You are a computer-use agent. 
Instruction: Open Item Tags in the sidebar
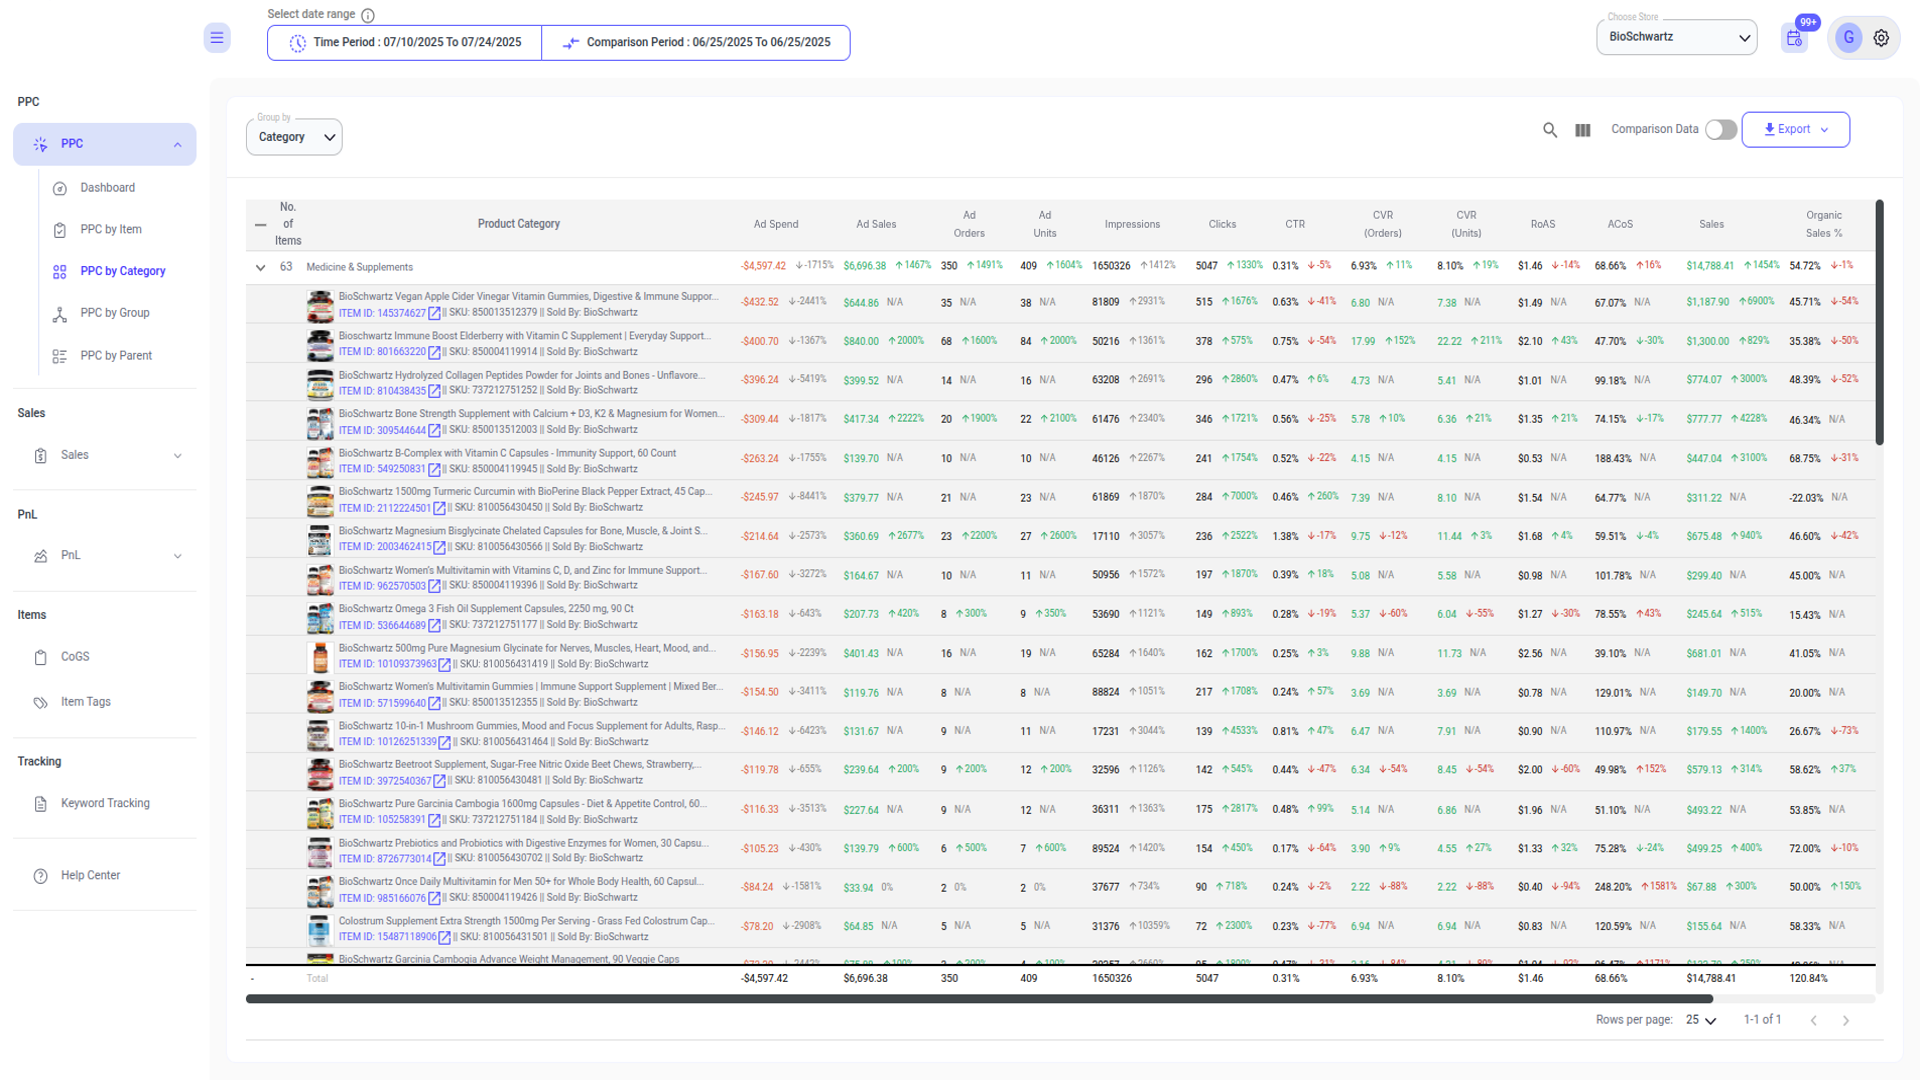click(x=85, y=702)
